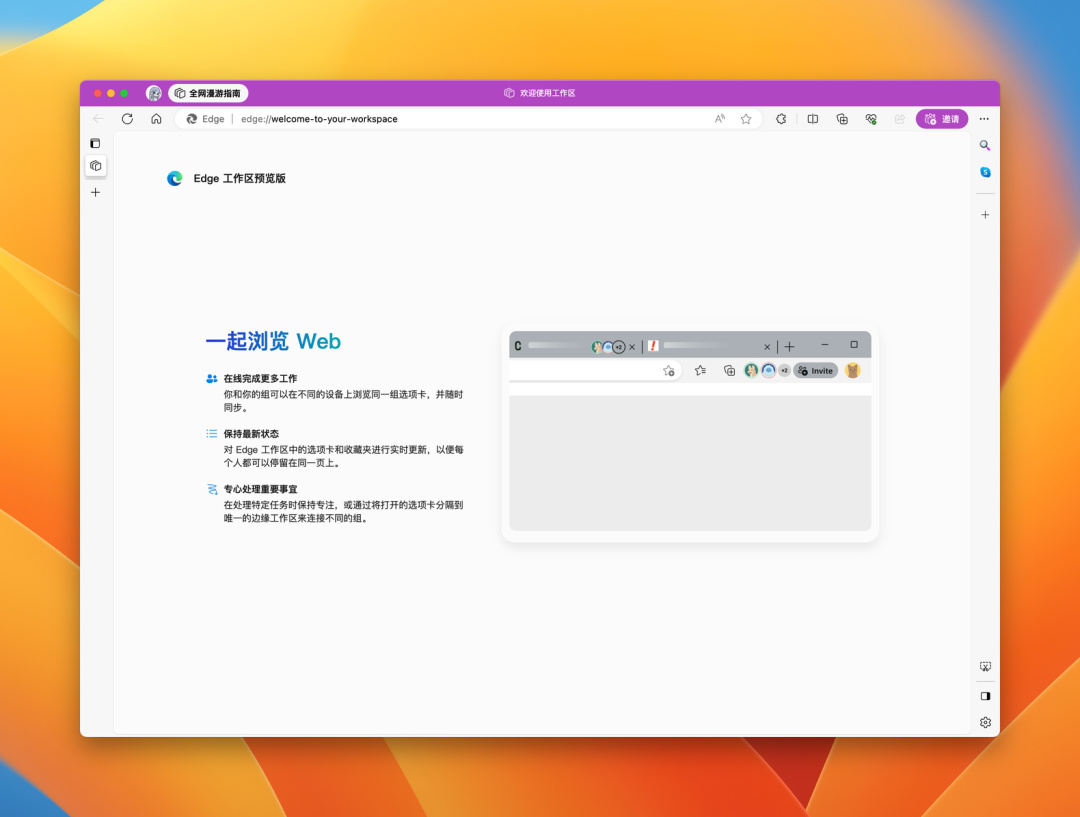Go to the home page
1080x817 pixels.
pos(156,118)
